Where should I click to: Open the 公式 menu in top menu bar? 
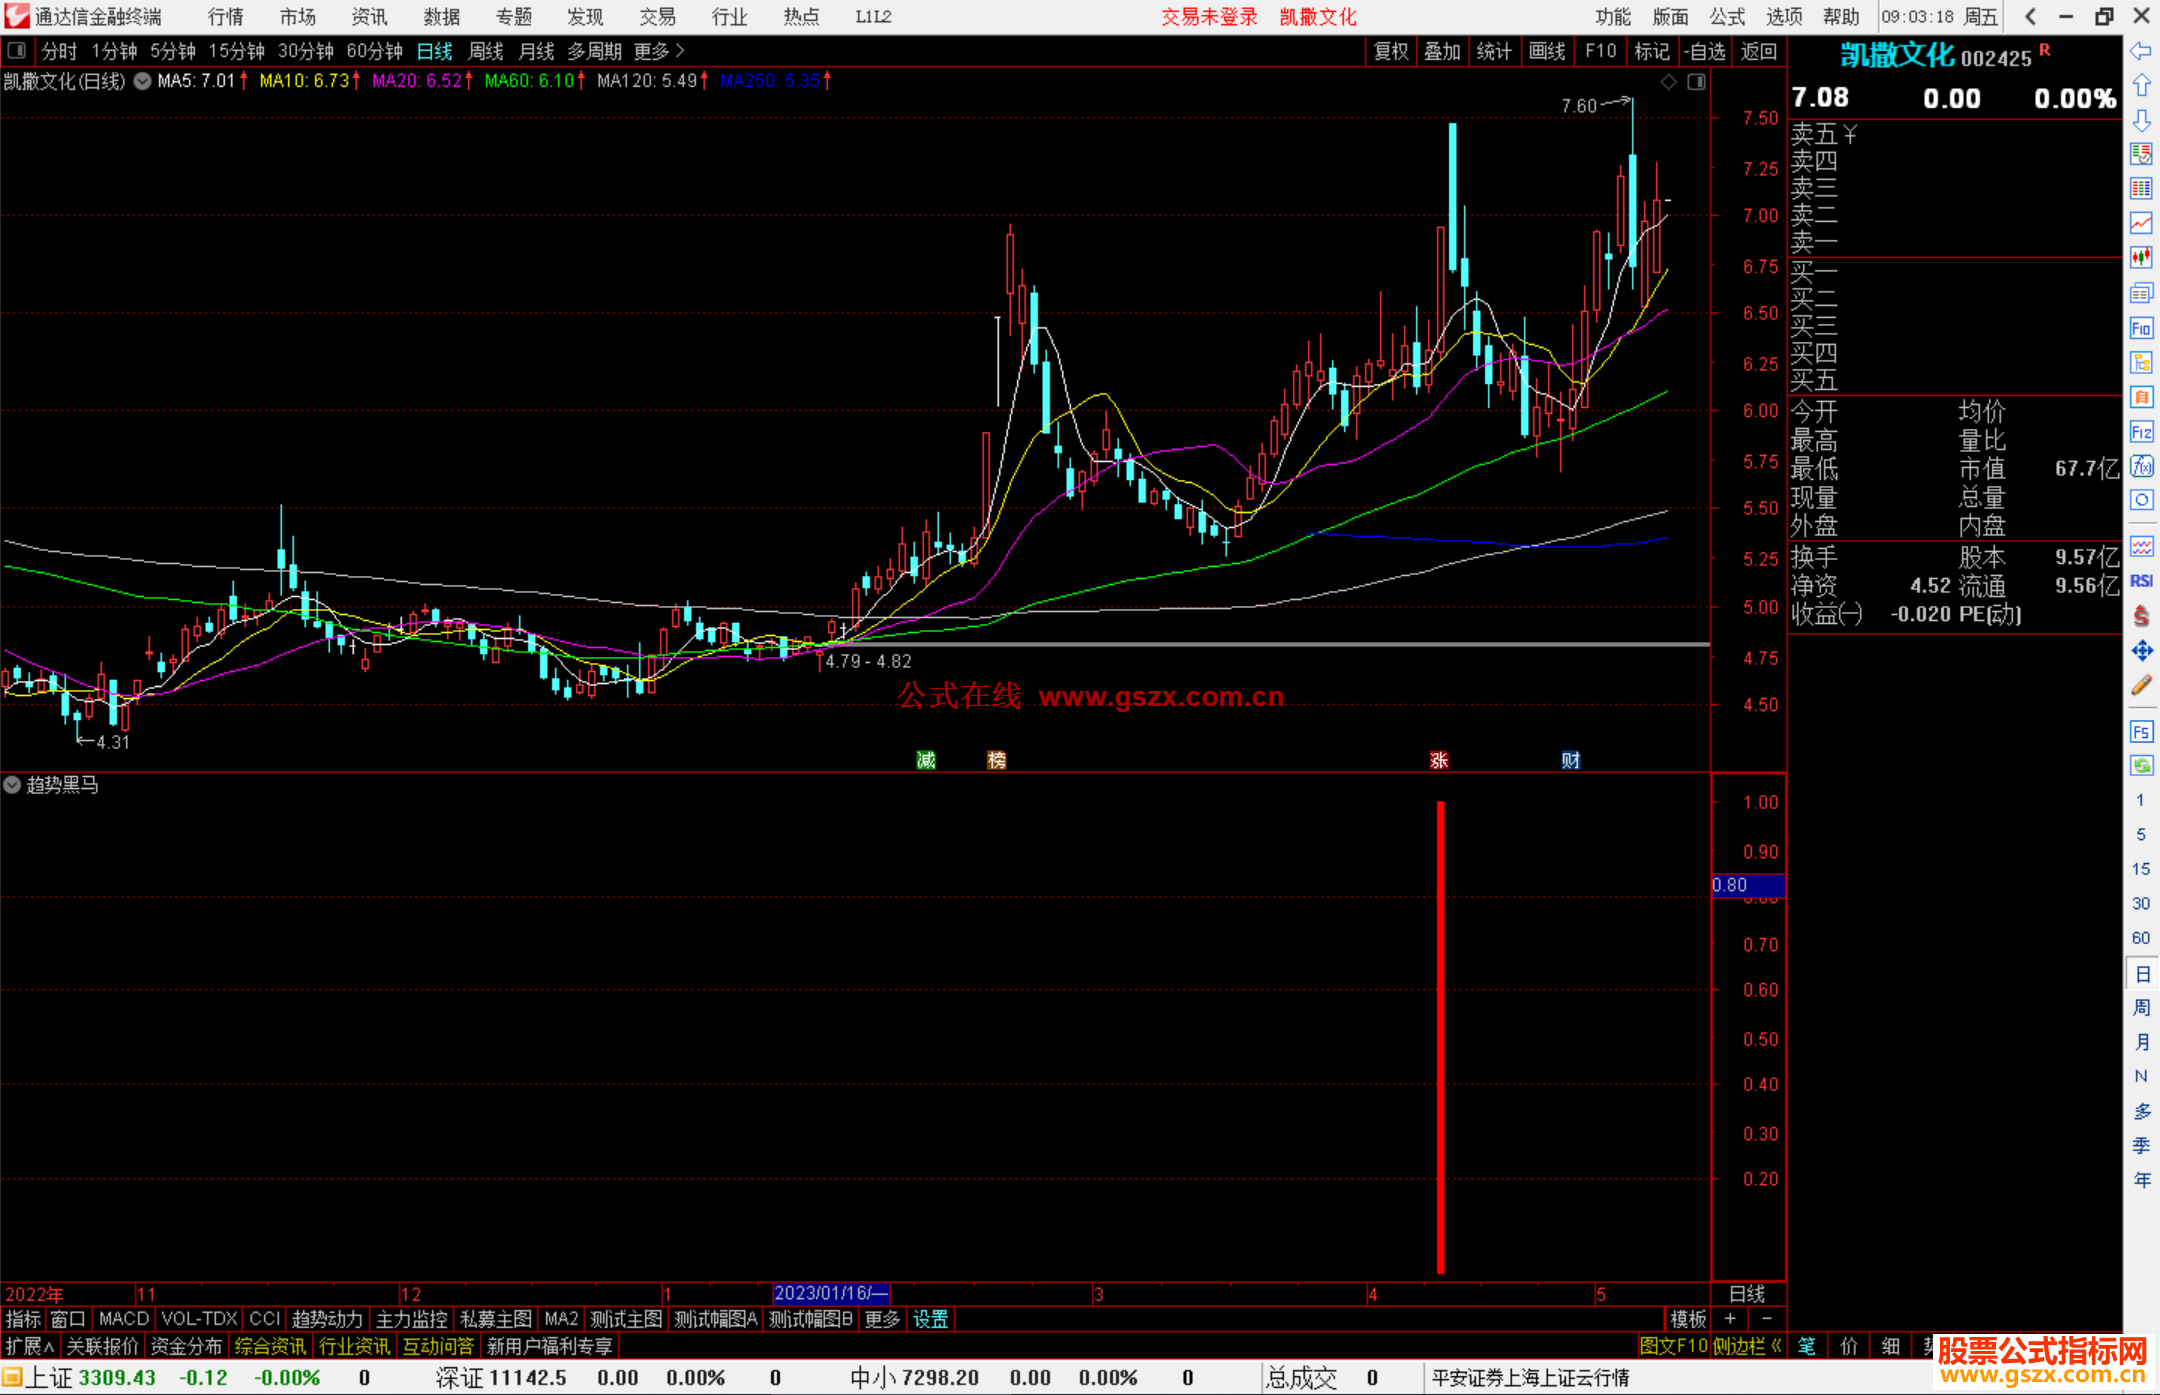[x=1726, y=16]
